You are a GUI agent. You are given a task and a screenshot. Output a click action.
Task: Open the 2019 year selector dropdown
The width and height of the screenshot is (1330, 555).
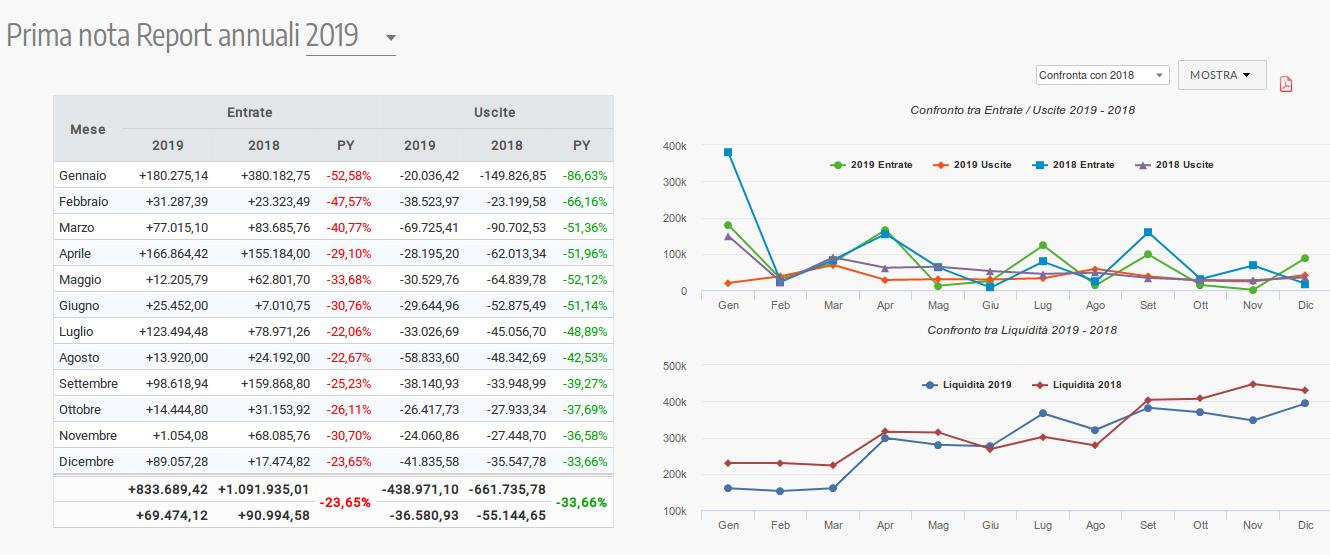coord(351,37)
